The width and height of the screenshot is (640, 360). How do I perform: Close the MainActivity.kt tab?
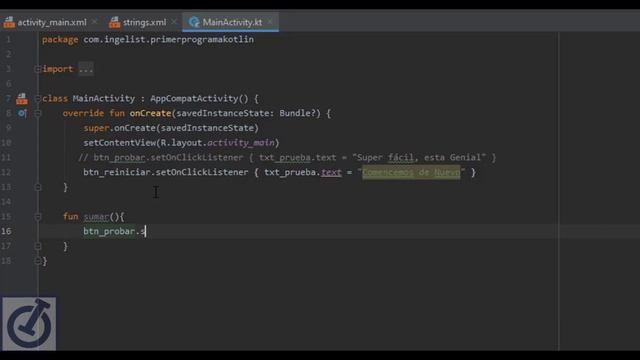[270, 21]
